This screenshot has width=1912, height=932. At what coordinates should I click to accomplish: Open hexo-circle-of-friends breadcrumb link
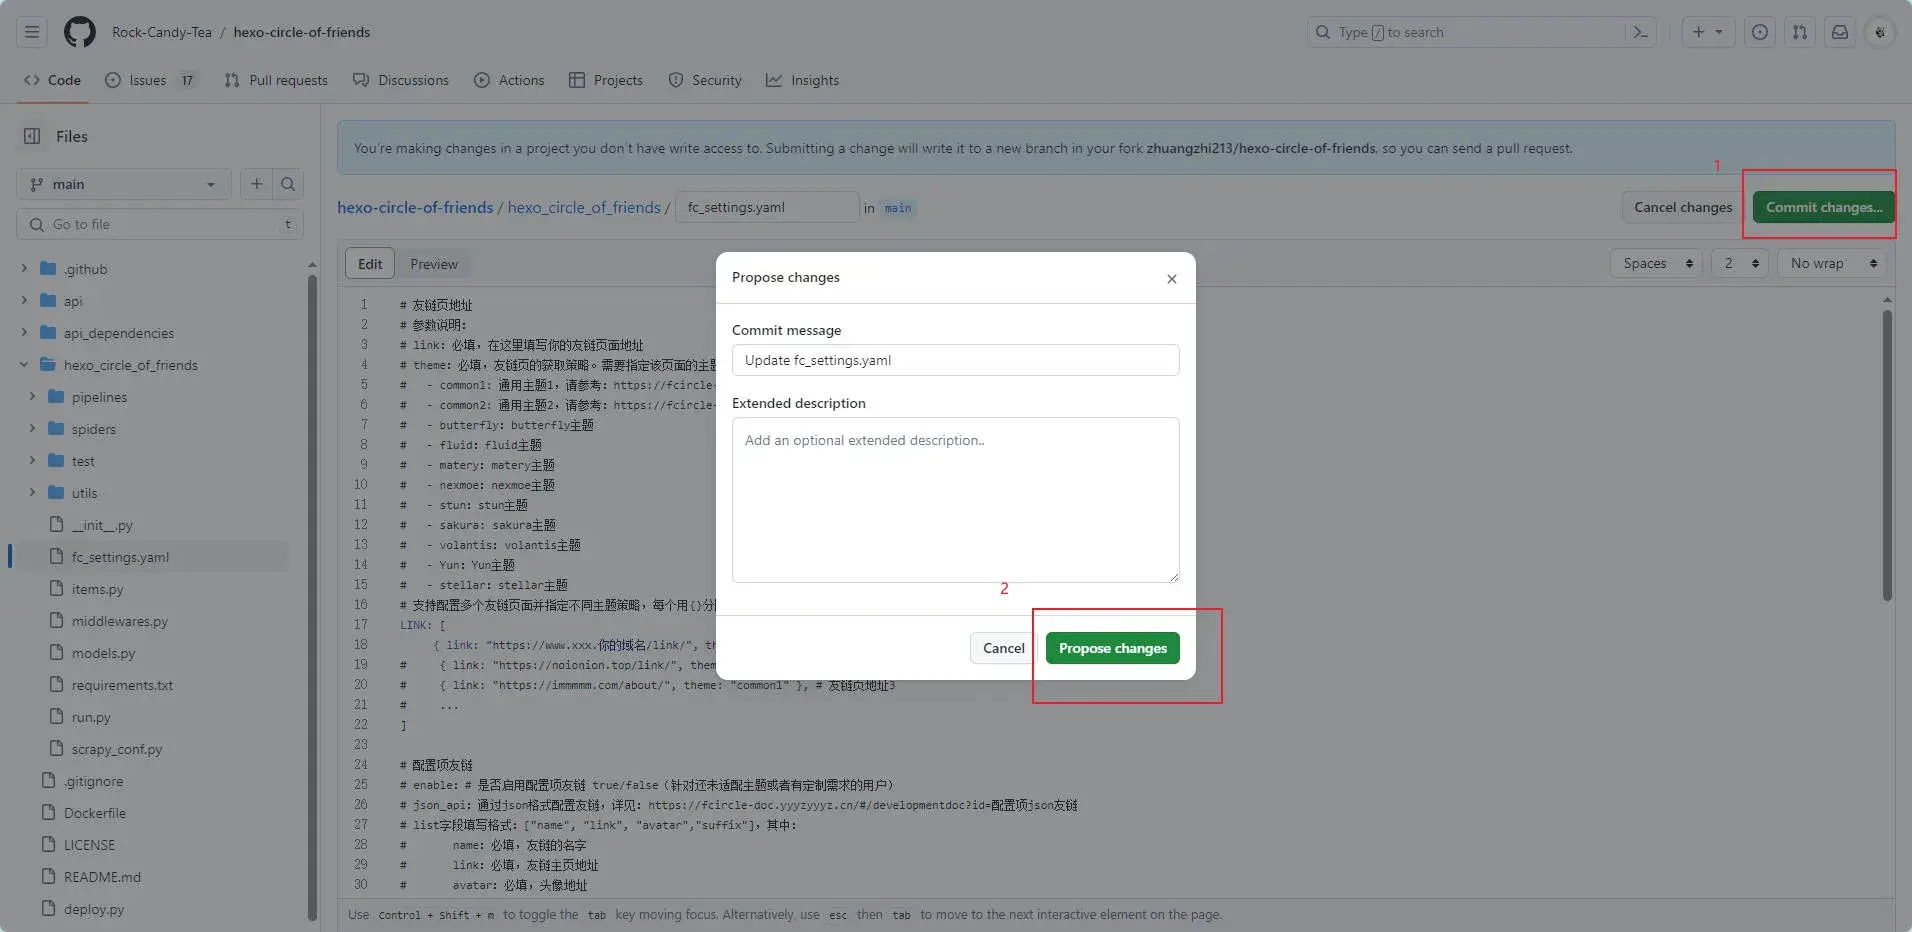[x=415, y=207]
